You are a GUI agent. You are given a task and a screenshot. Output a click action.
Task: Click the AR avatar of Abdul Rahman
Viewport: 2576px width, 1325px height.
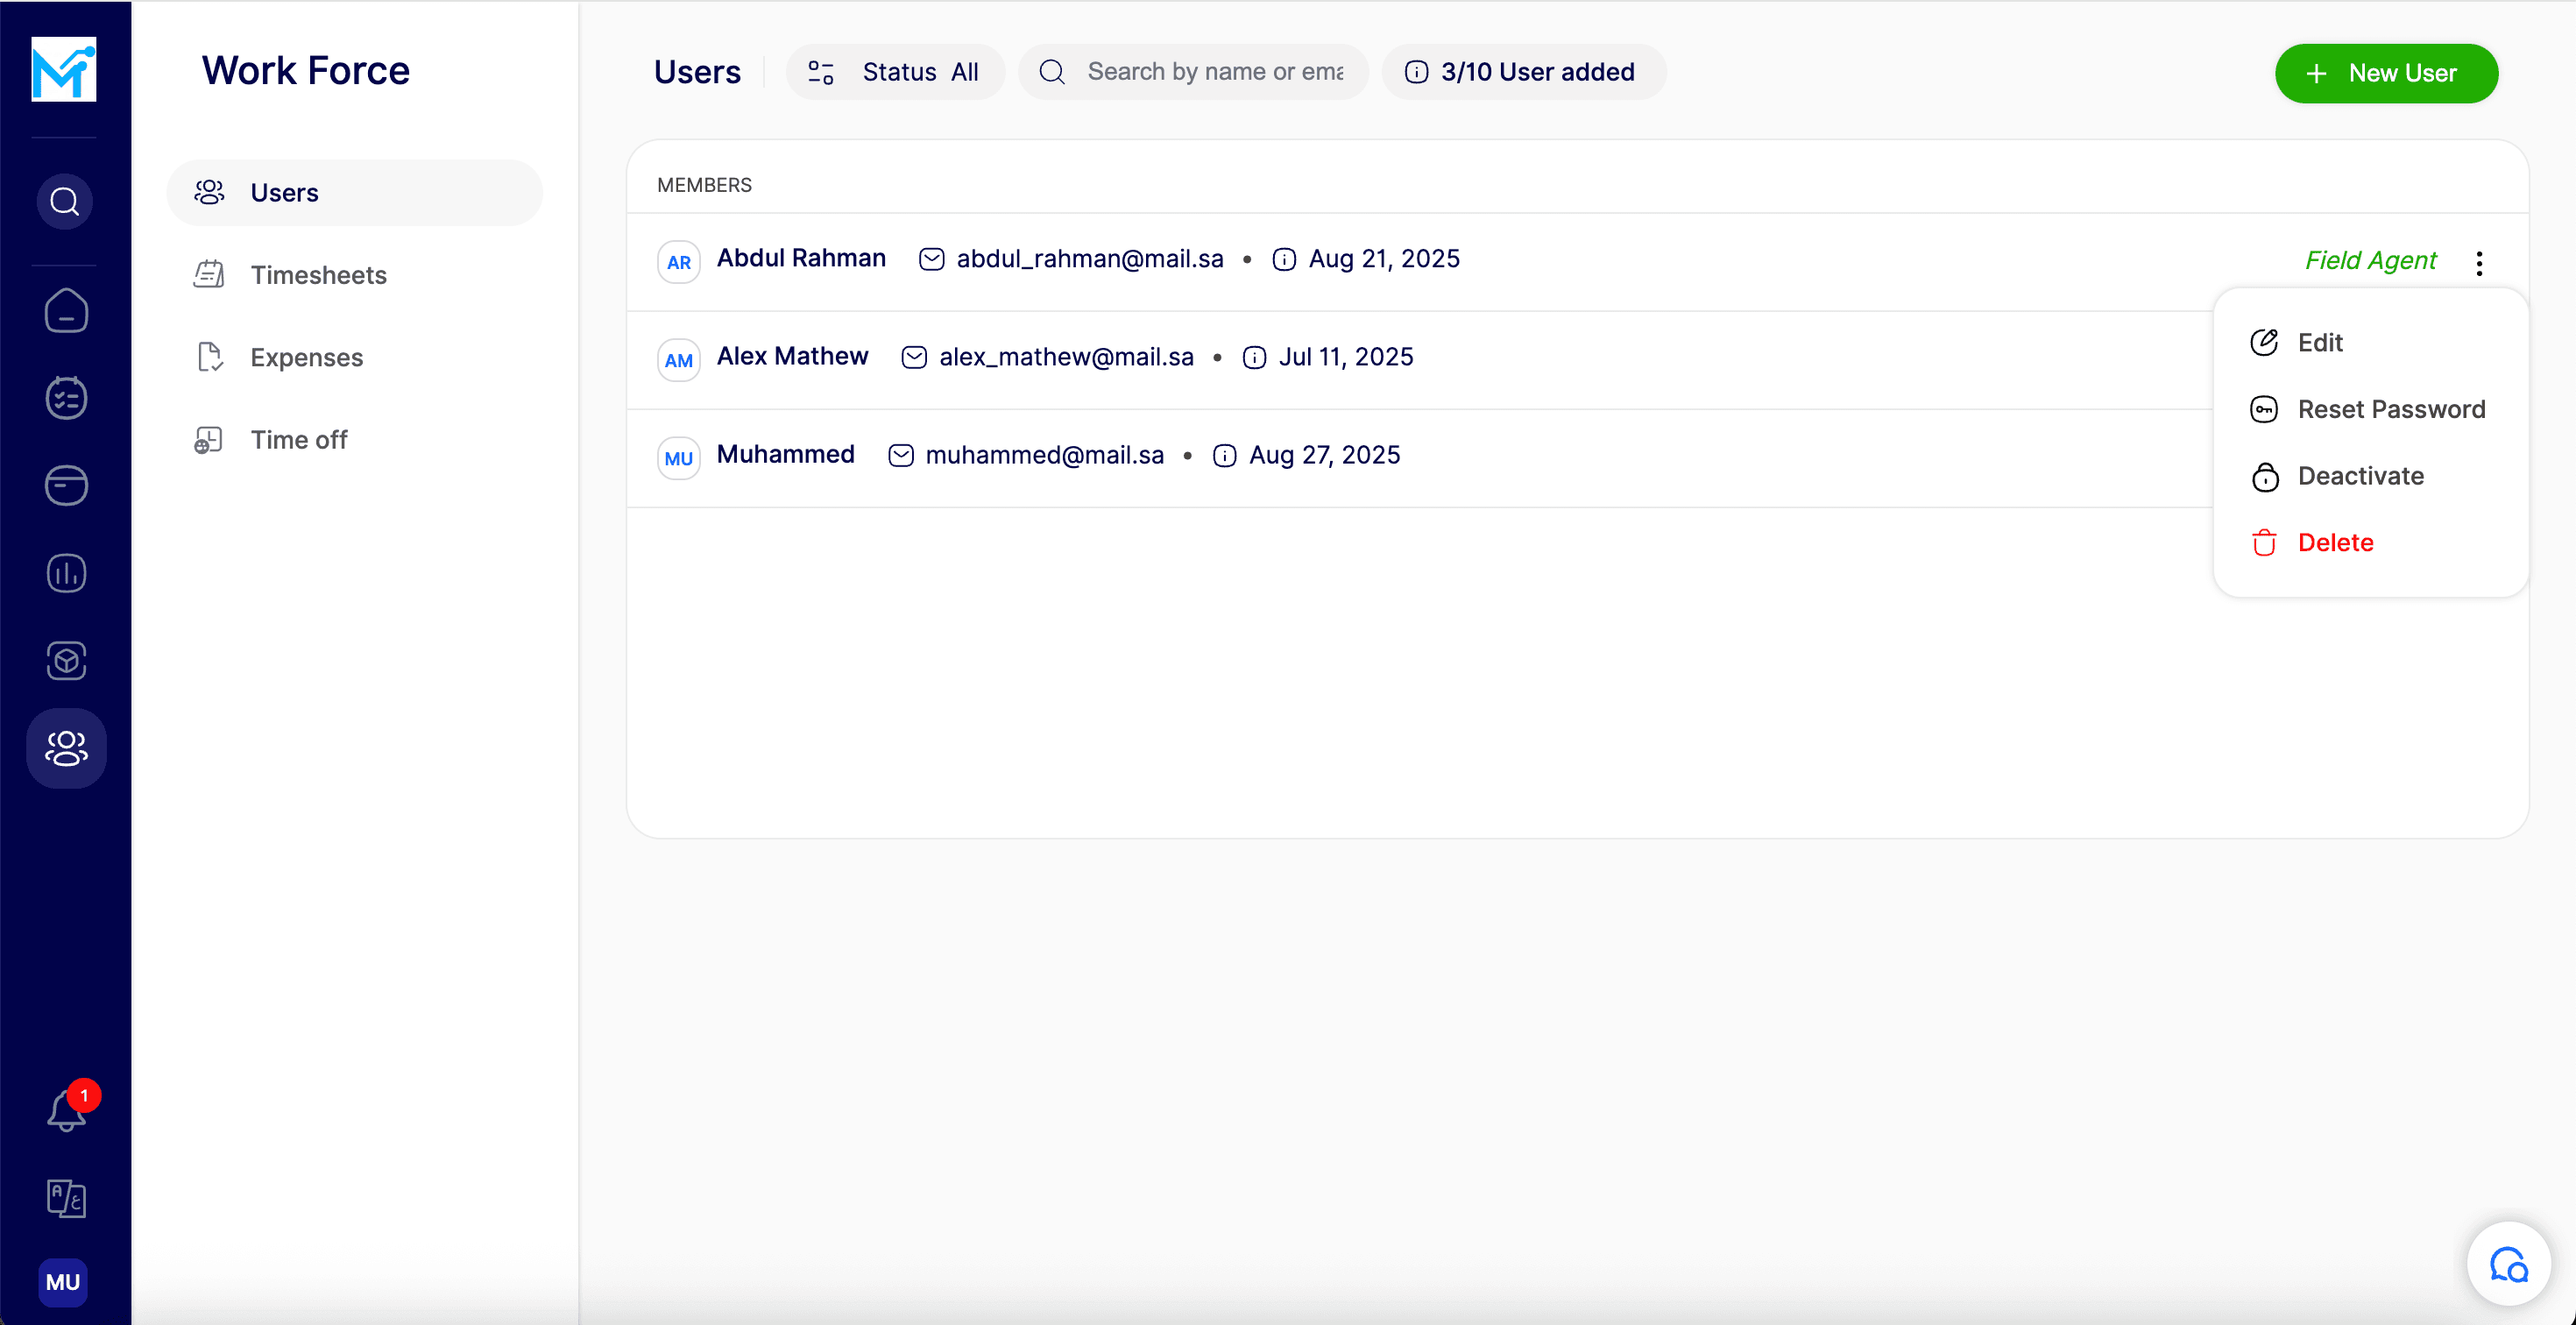679,262
